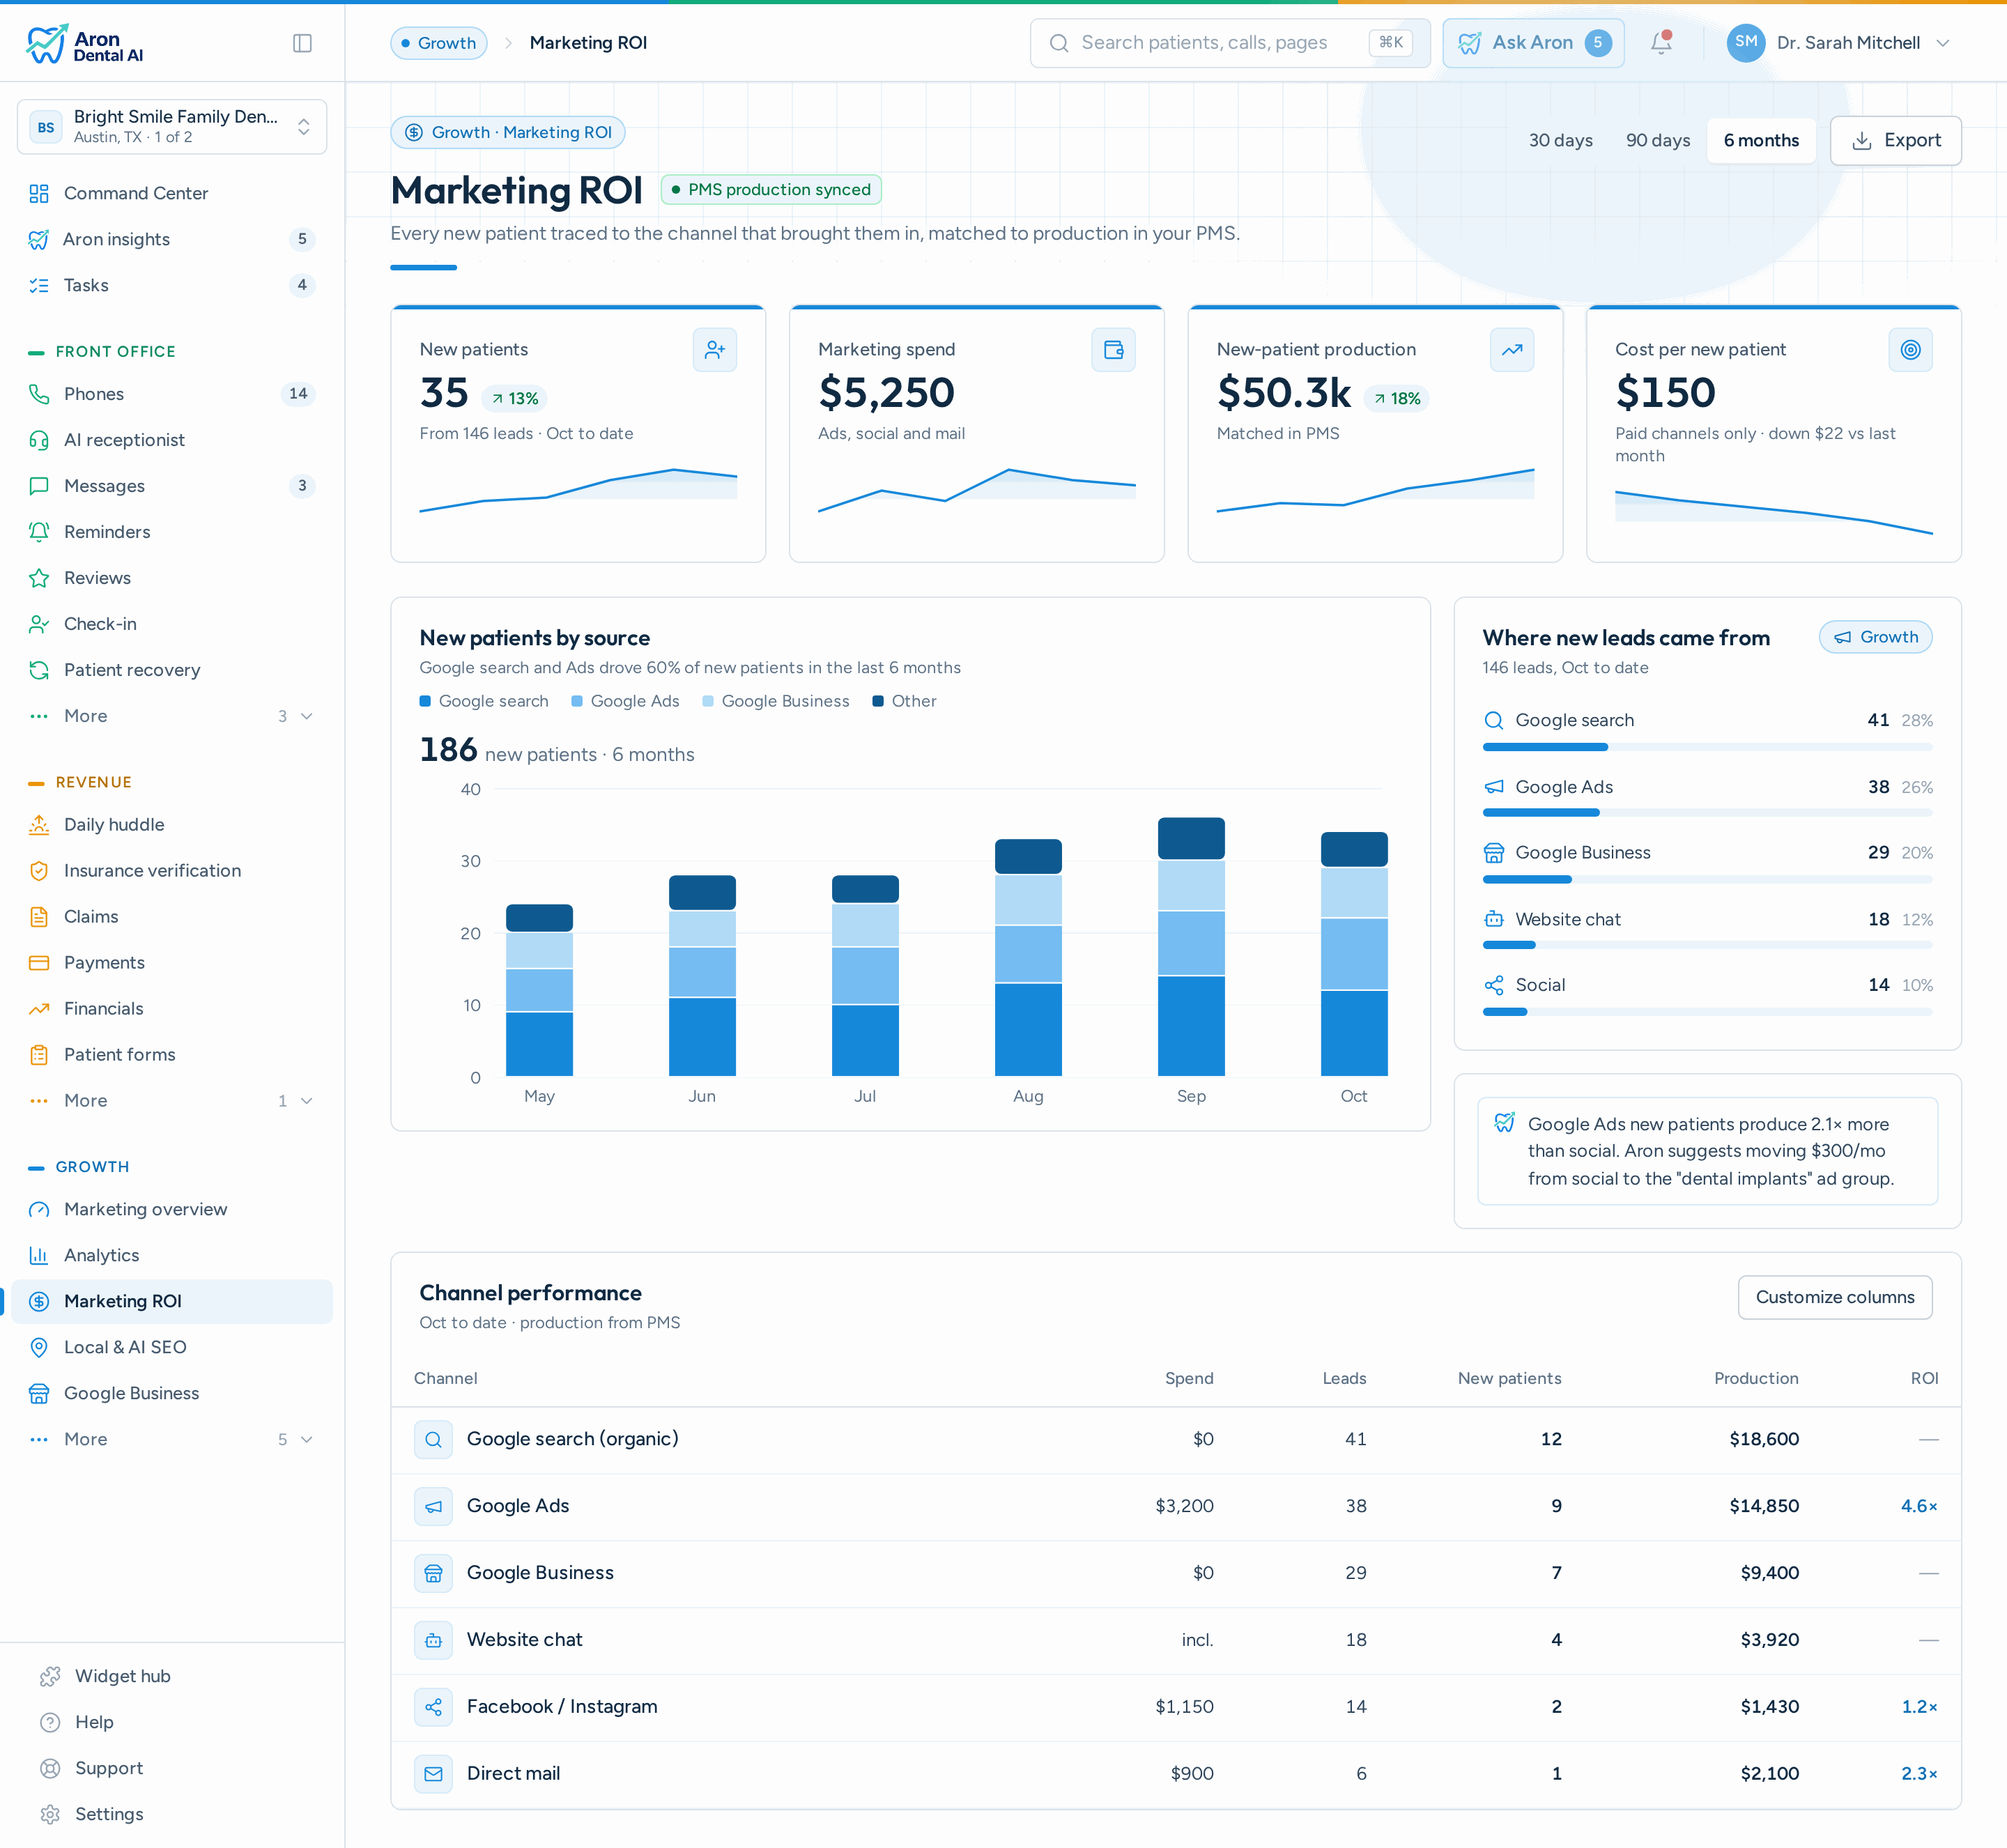Click the Marketing spend wallet icon
This screenshot has height=1848, width=2007.
coord(1113,350)
